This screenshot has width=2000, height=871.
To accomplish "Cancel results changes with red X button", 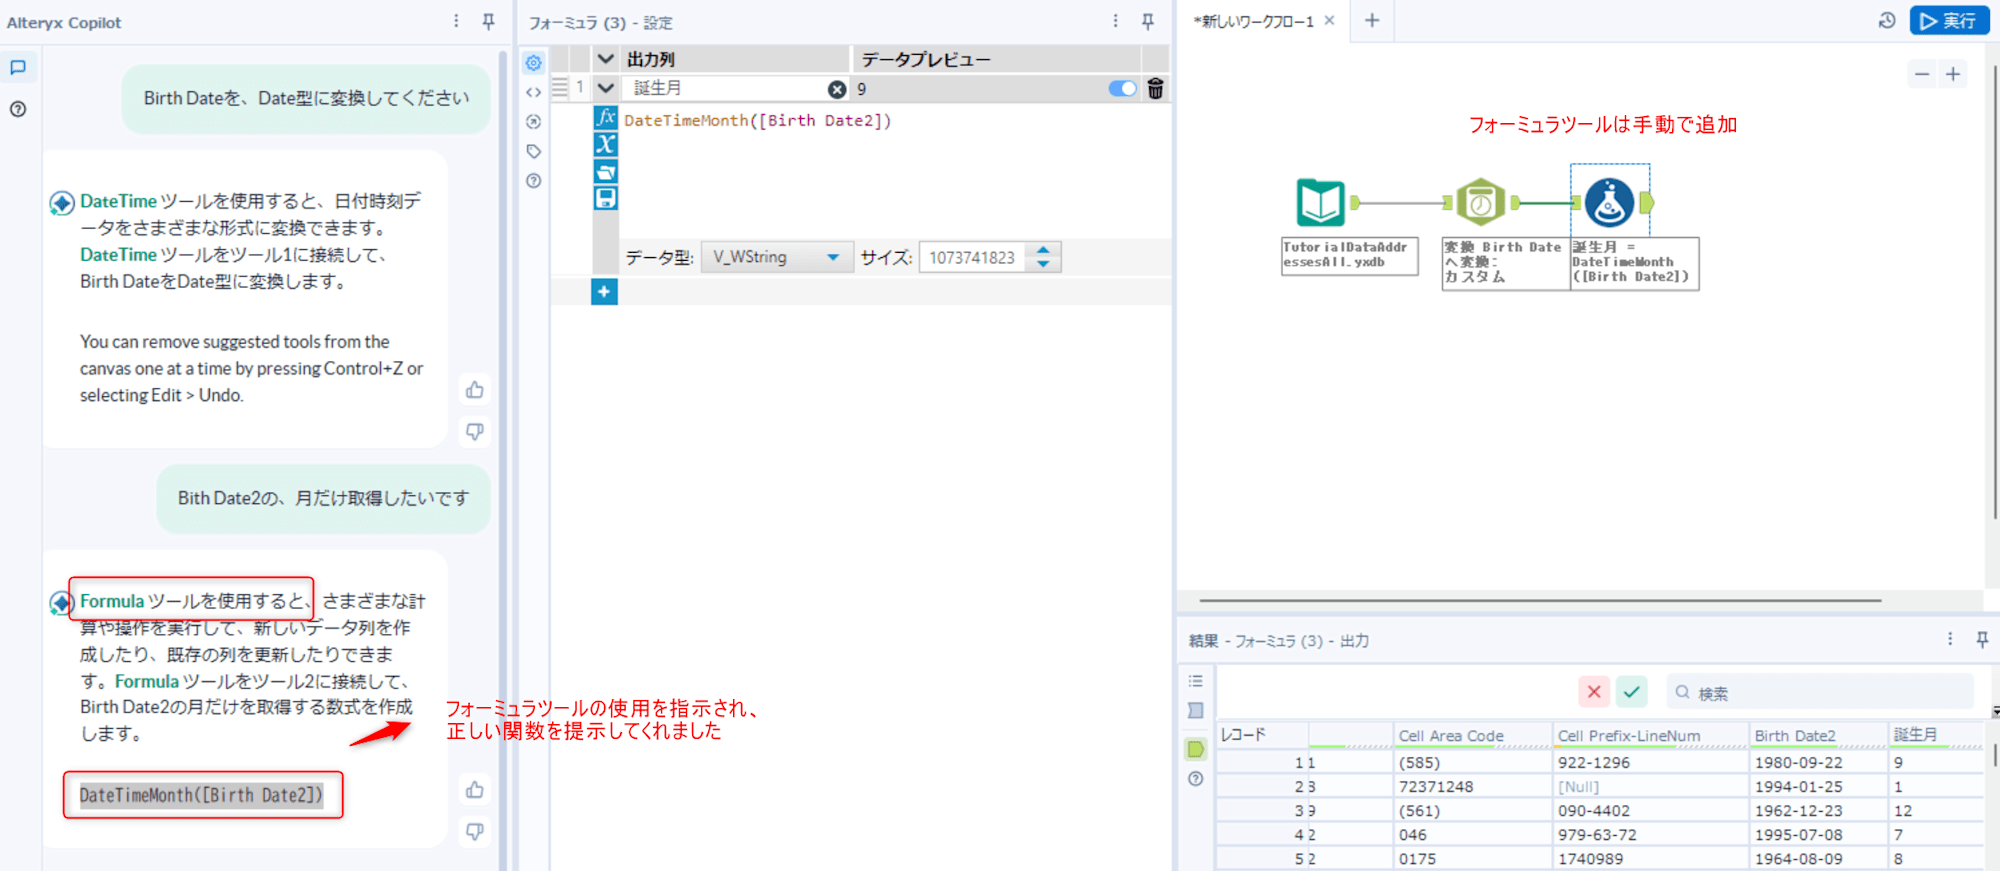I will click(1594, 692).
